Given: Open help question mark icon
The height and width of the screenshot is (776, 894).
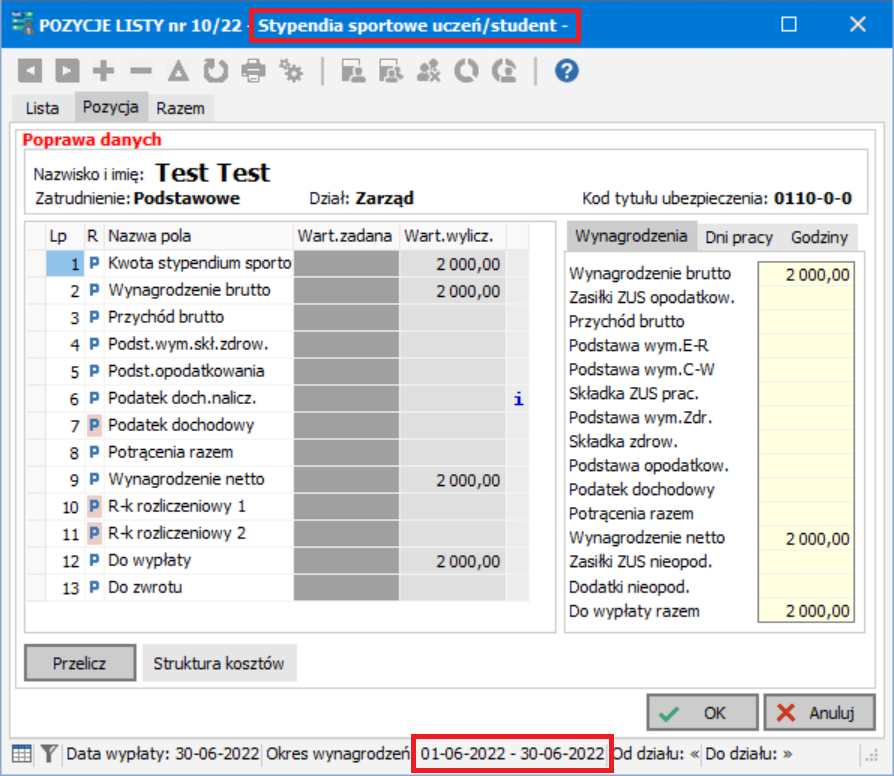Looking at the screenshot, I should [567, 71].
